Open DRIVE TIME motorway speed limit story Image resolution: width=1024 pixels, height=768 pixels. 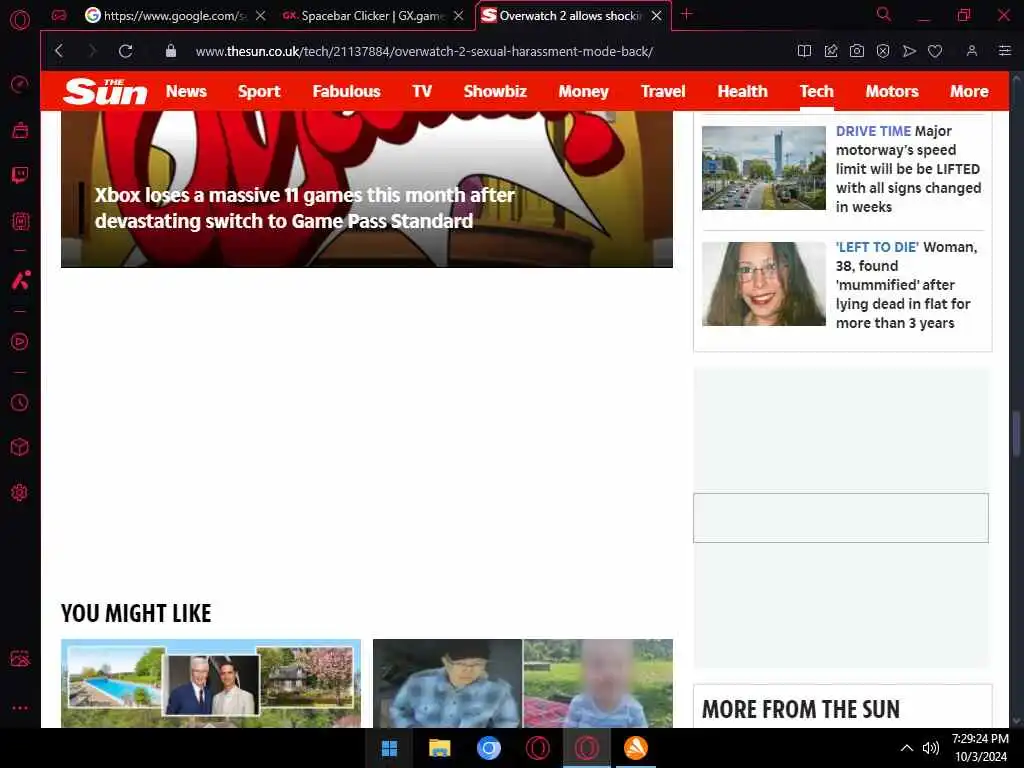click(x=908, y=168)
